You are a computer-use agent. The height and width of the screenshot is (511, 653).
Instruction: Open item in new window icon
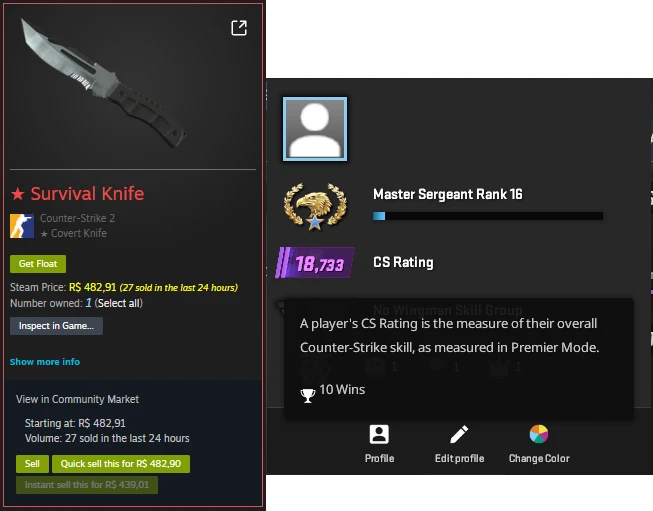point(239,28)
